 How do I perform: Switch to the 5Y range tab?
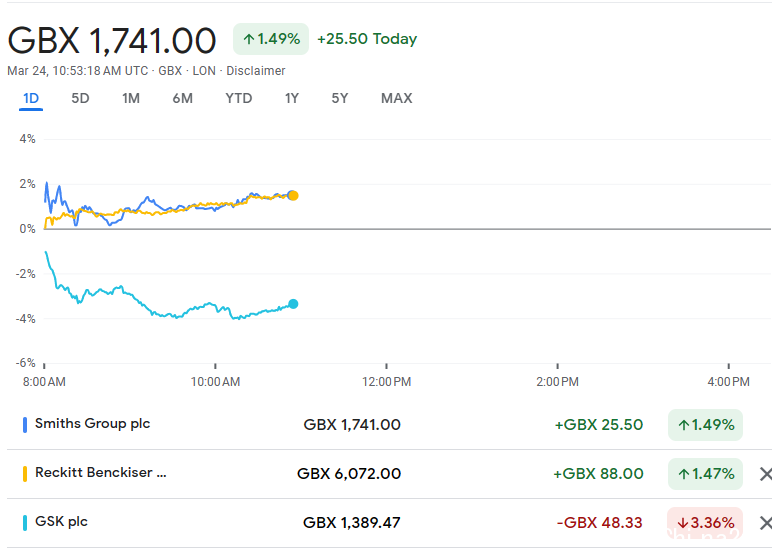(340, 98)
